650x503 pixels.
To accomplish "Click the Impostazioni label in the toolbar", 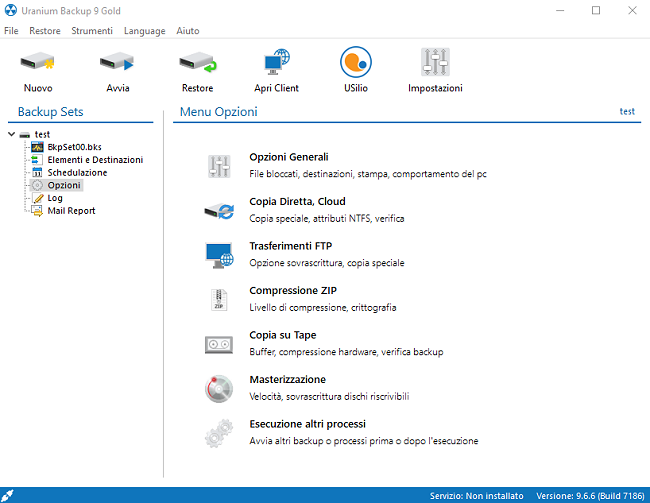I will pos(435,88).
